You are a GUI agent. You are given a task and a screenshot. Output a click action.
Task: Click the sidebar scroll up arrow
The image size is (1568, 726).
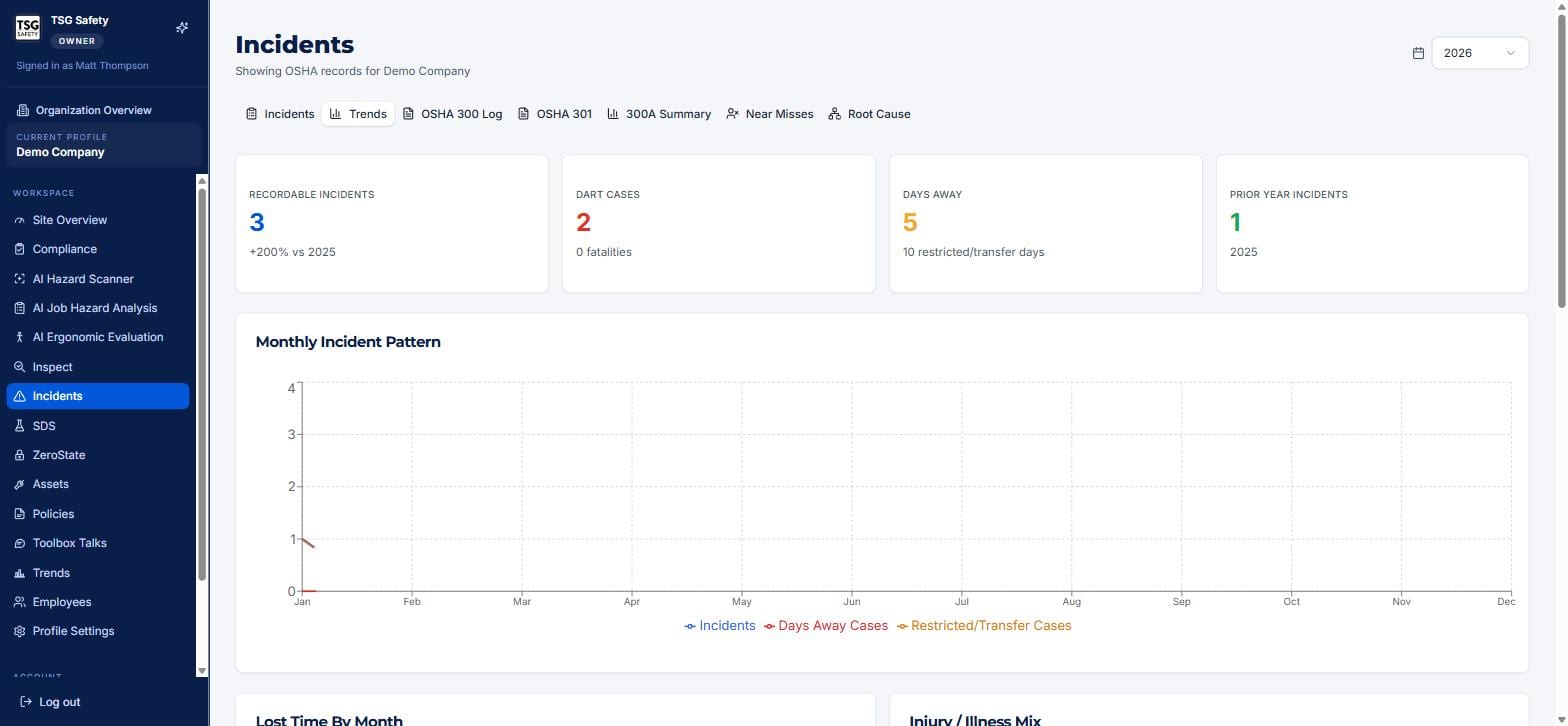coord(202,181)
